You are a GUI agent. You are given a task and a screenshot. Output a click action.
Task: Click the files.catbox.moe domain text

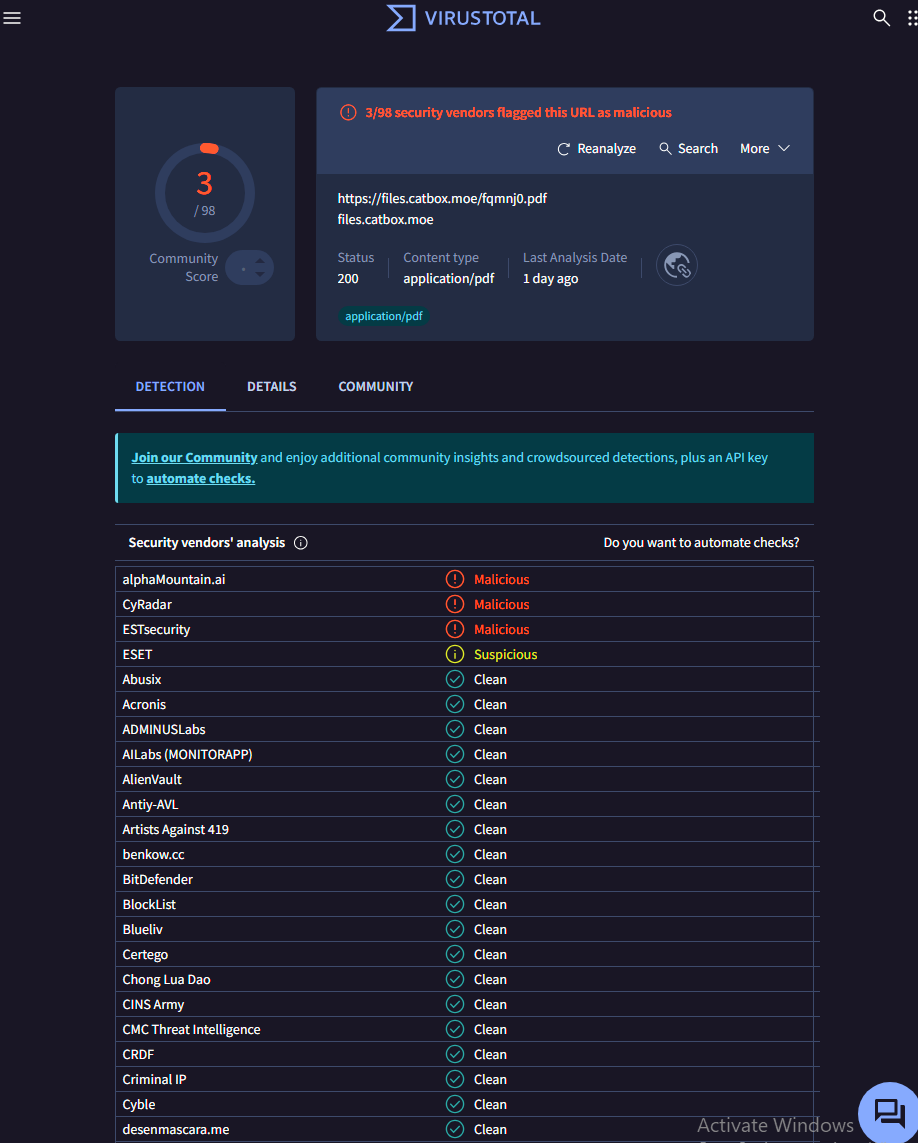385,219
